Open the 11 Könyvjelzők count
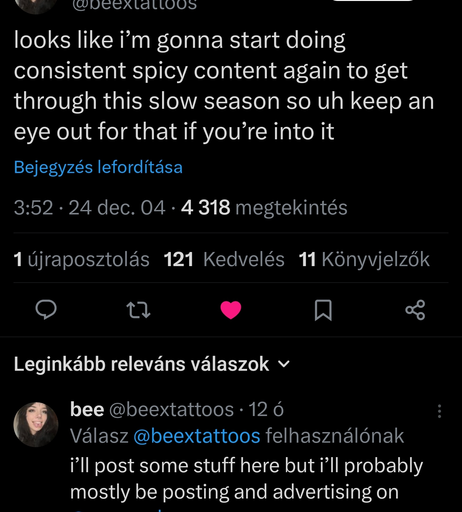Image resolution: width=462 pixels, height=512 pixels. tap(364, 259)
